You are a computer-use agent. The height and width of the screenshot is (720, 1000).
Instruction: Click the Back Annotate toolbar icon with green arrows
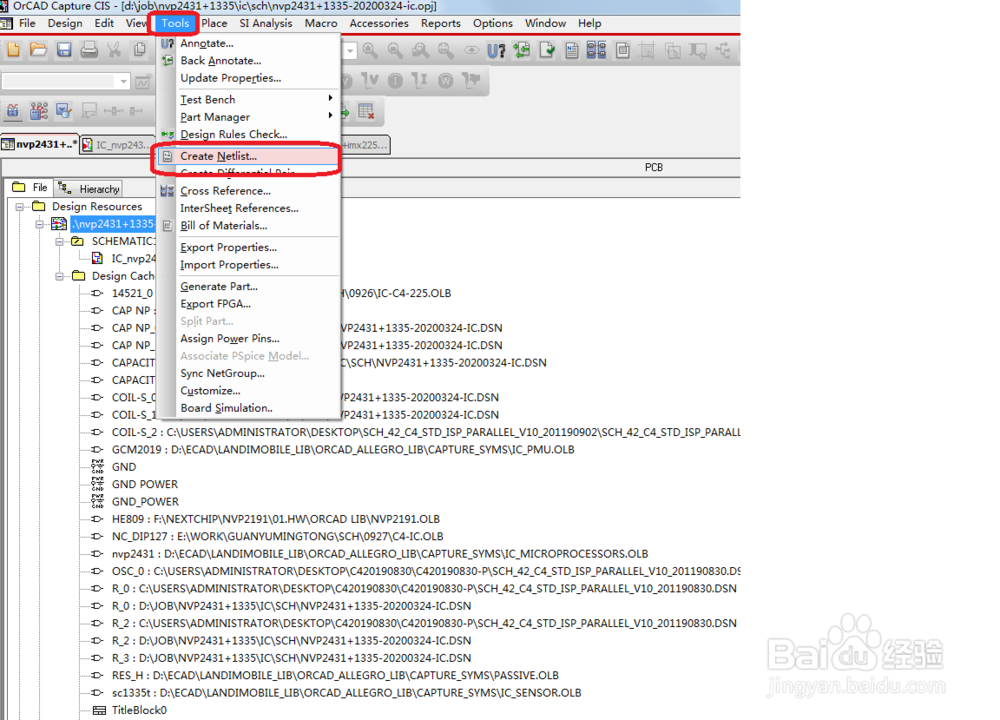pyautogui.click(x=522, y=50)
